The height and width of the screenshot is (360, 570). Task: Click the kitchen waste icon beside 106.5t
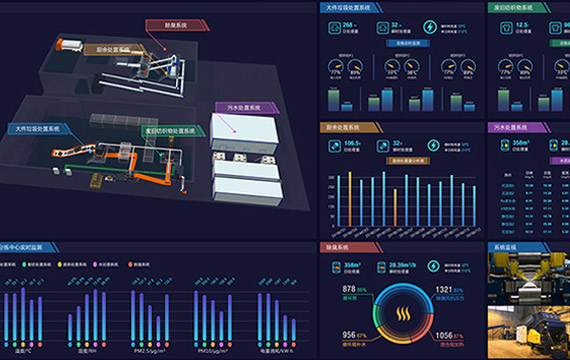tap(334, 146)
